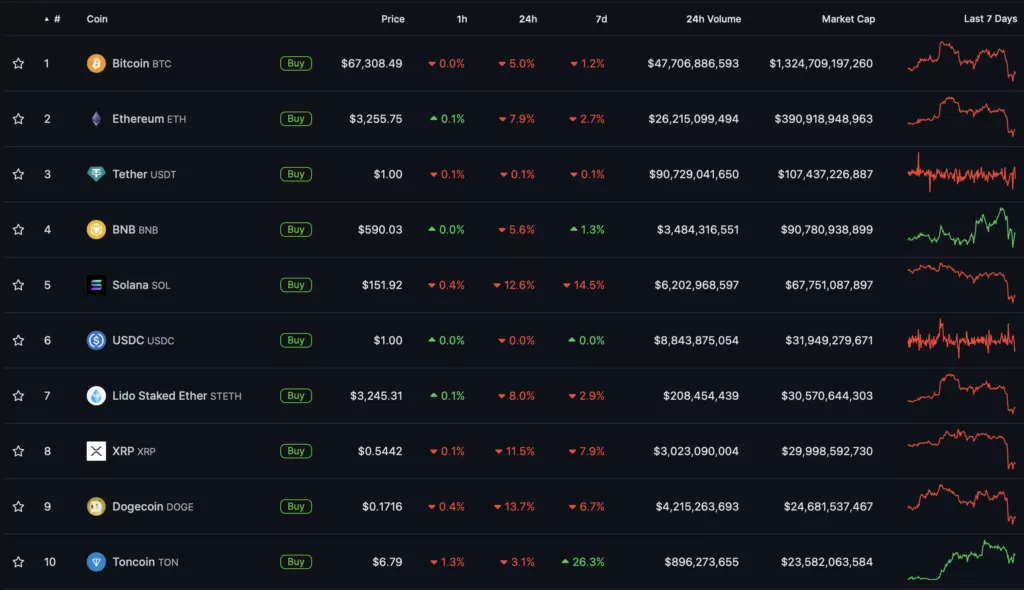Image resolution: width=1024 pixels, height=590 pixels.
Task: Open the Bitcoin BTC coin page
Action: pos(142,63)
